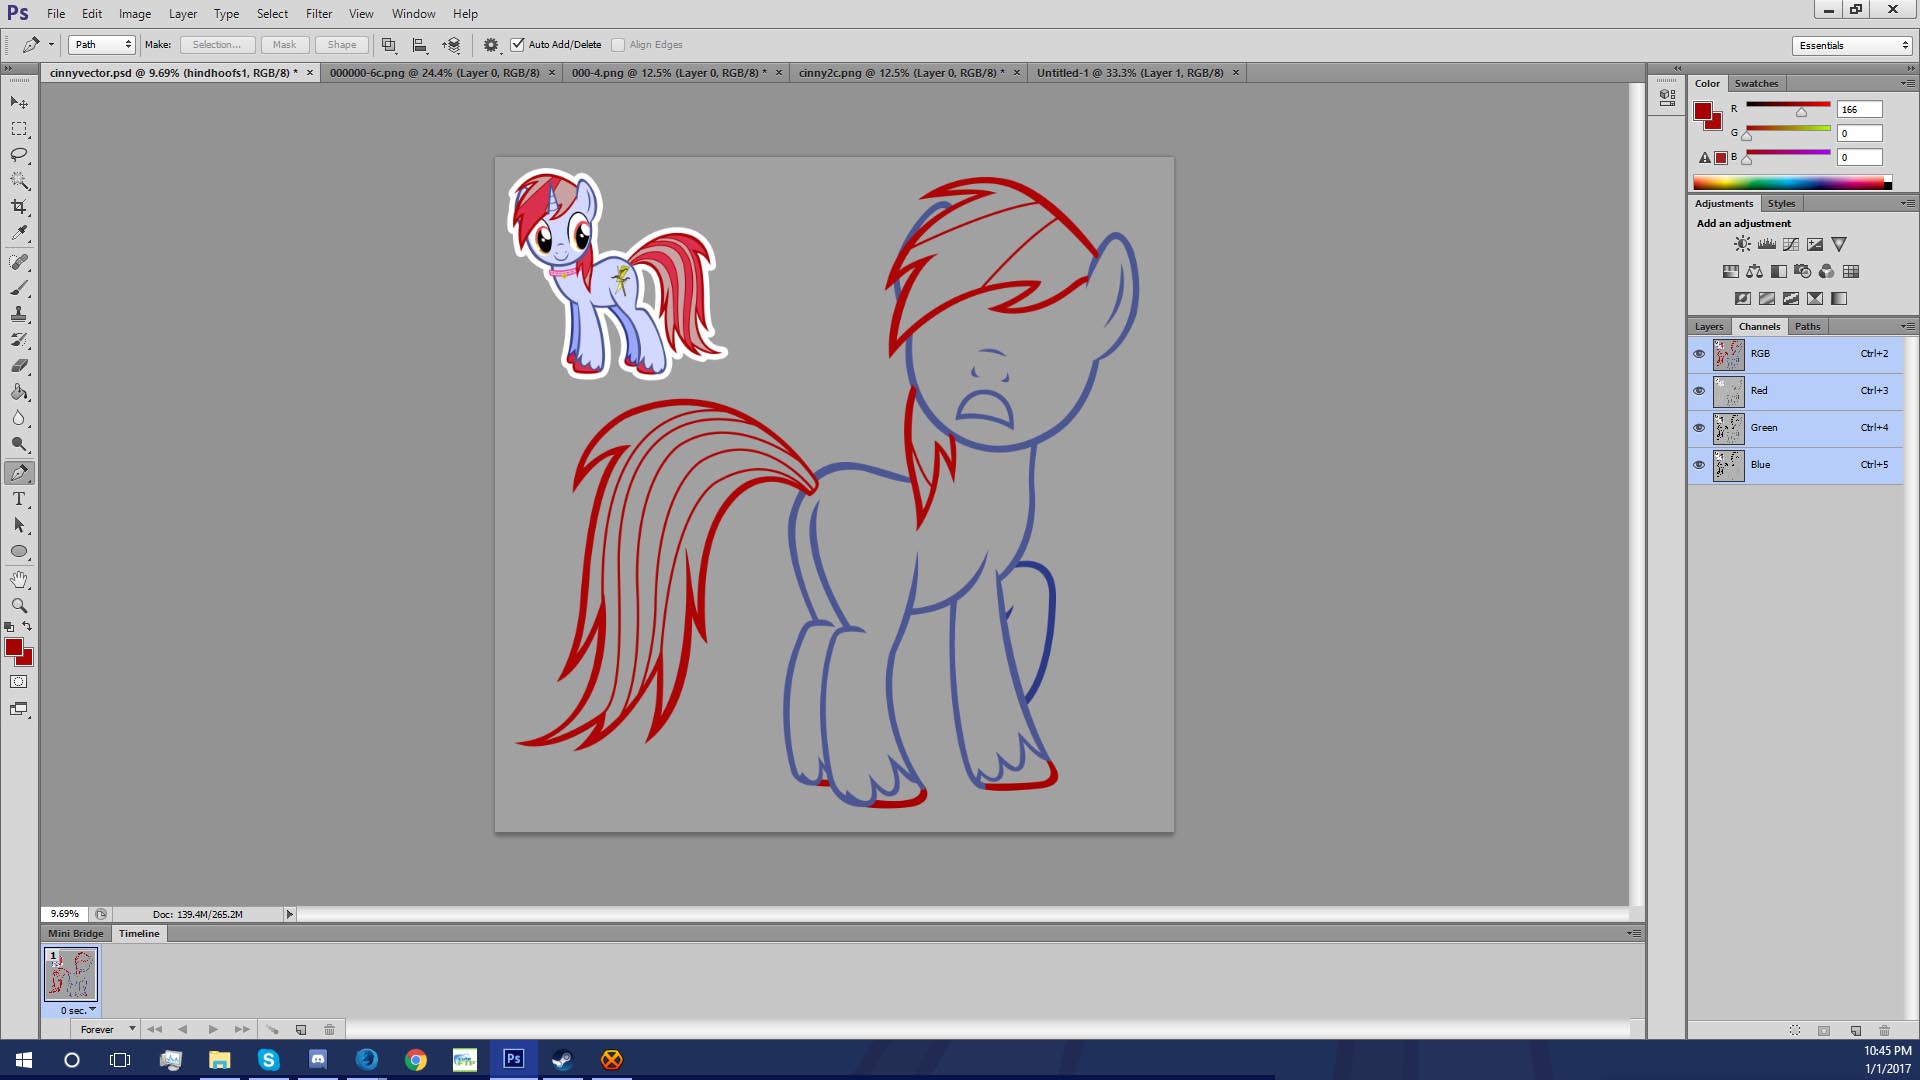Click the Selection... make button
Viewport: 1920px width, 1080px height.
pos(216,45)
